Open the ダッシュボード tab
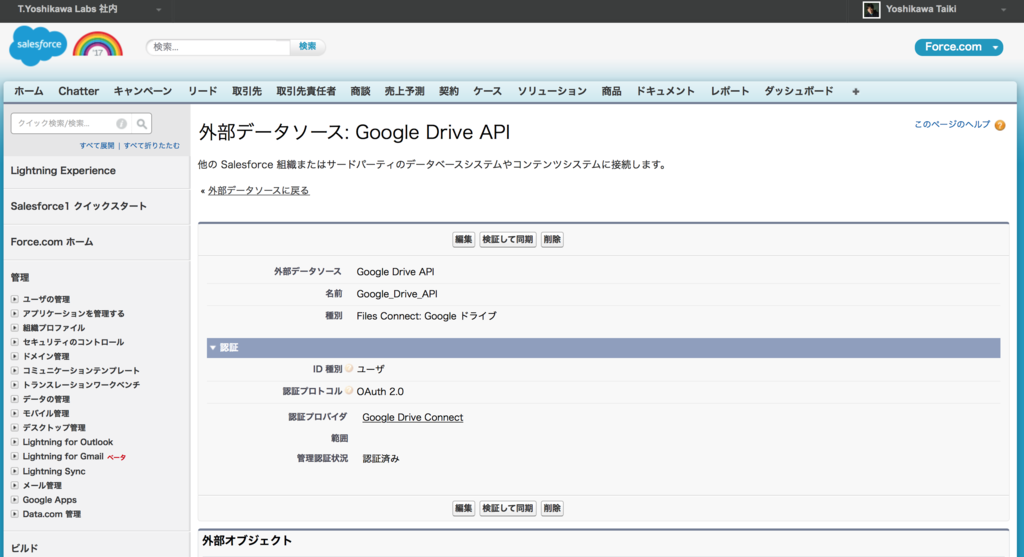 click(799, 91)
